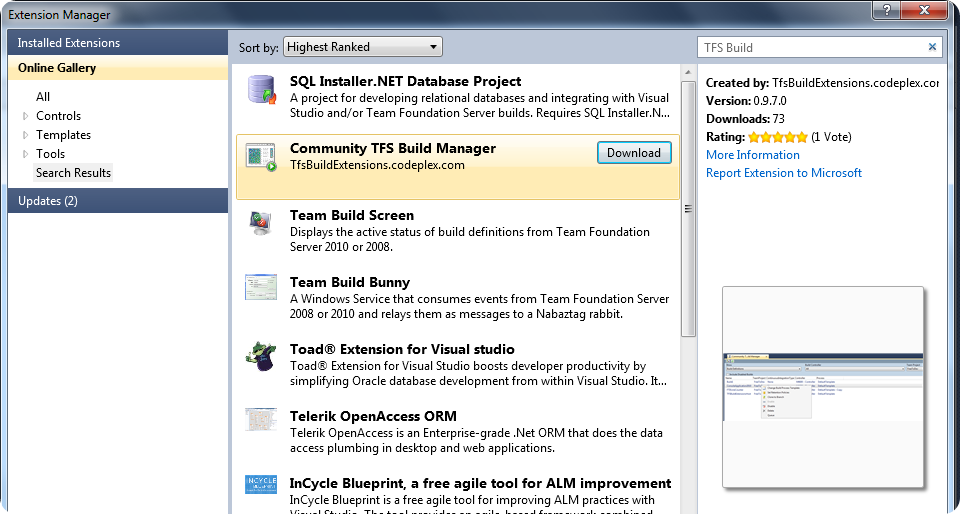Click the Created by author text
Image resolution: width=960 pixels, height=514 pixels.
822,83
